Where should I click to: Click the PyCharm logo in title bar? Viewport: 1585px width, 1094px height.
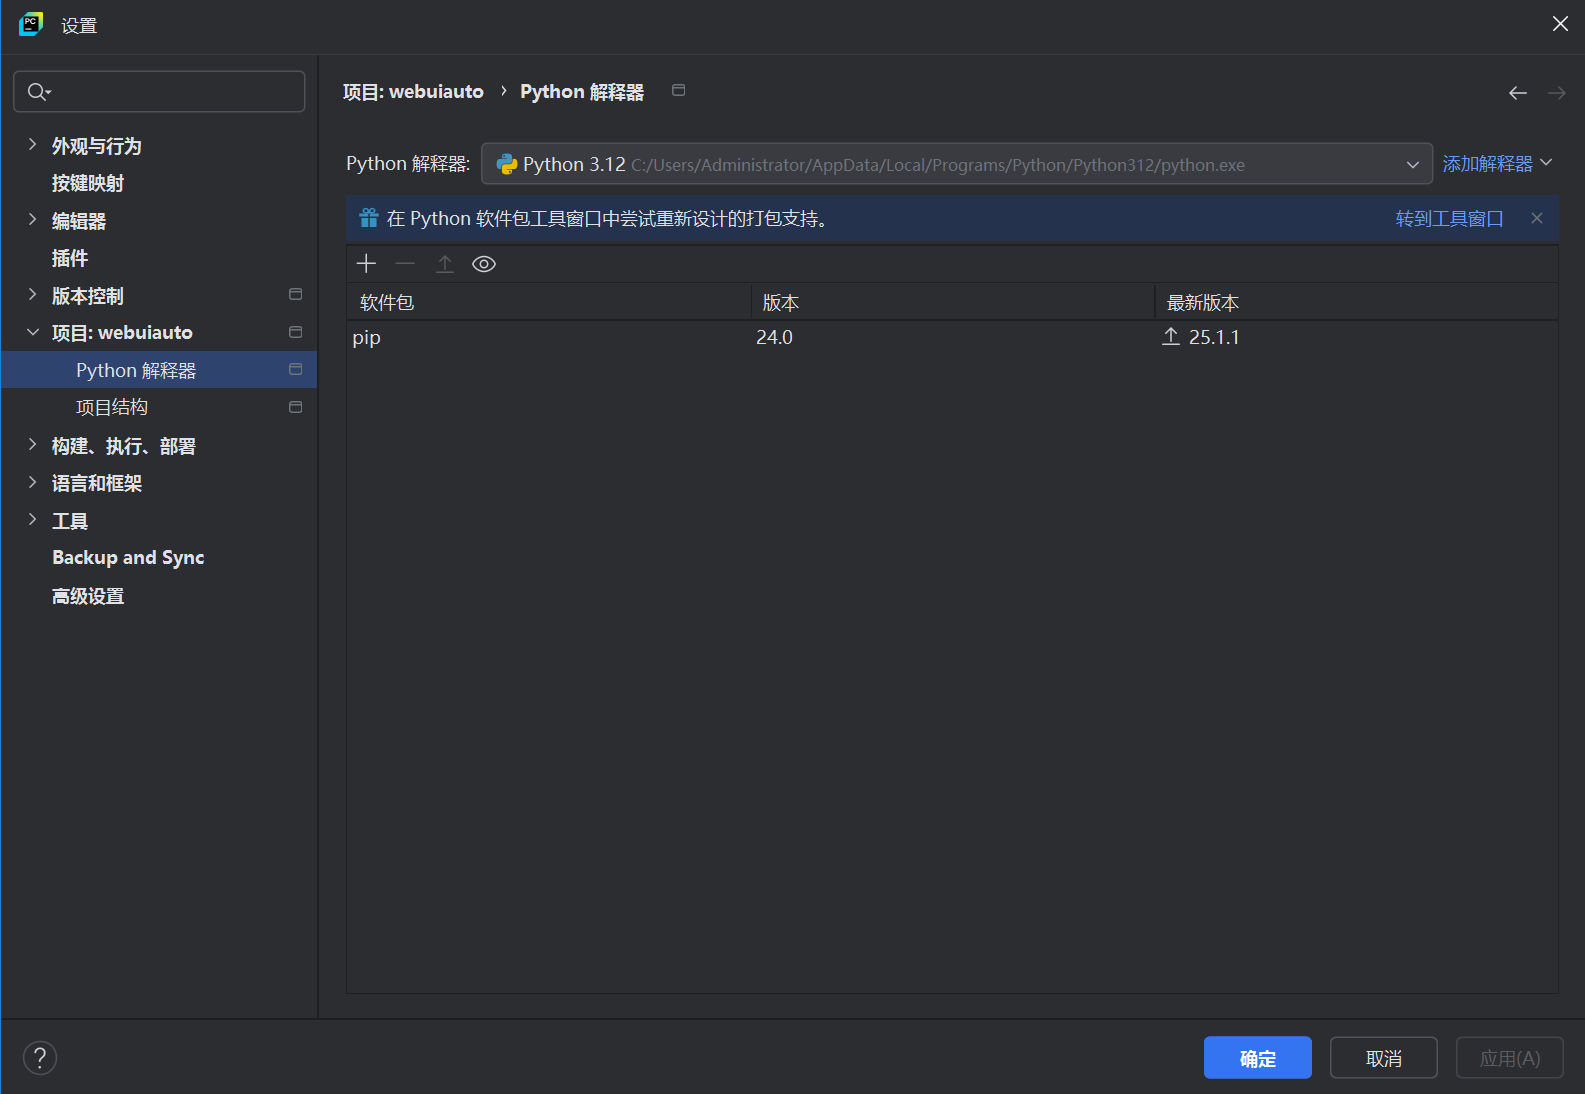(x=31, y=24)
